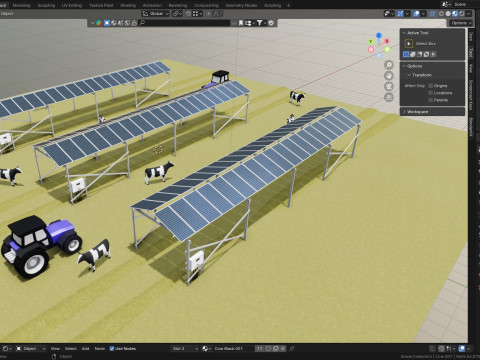Click the red X axis gizmo handle
The width and height of the screenshot is (480, 360).
(387, 41)
